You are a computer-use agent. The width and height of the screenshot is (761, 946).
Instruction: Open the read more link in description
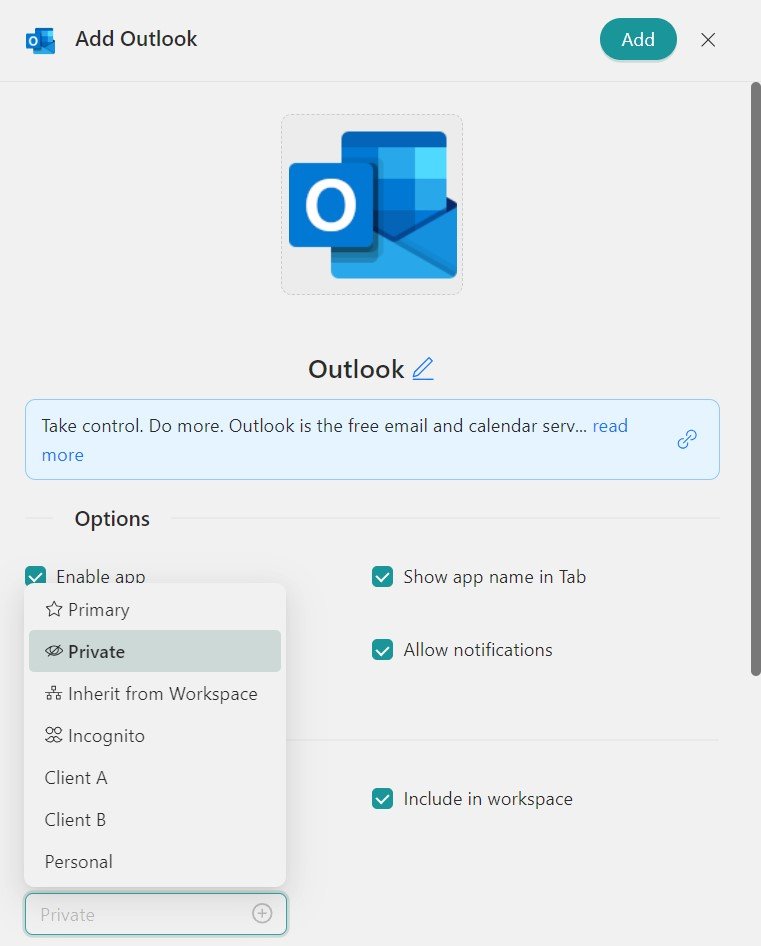click(610, 426)
